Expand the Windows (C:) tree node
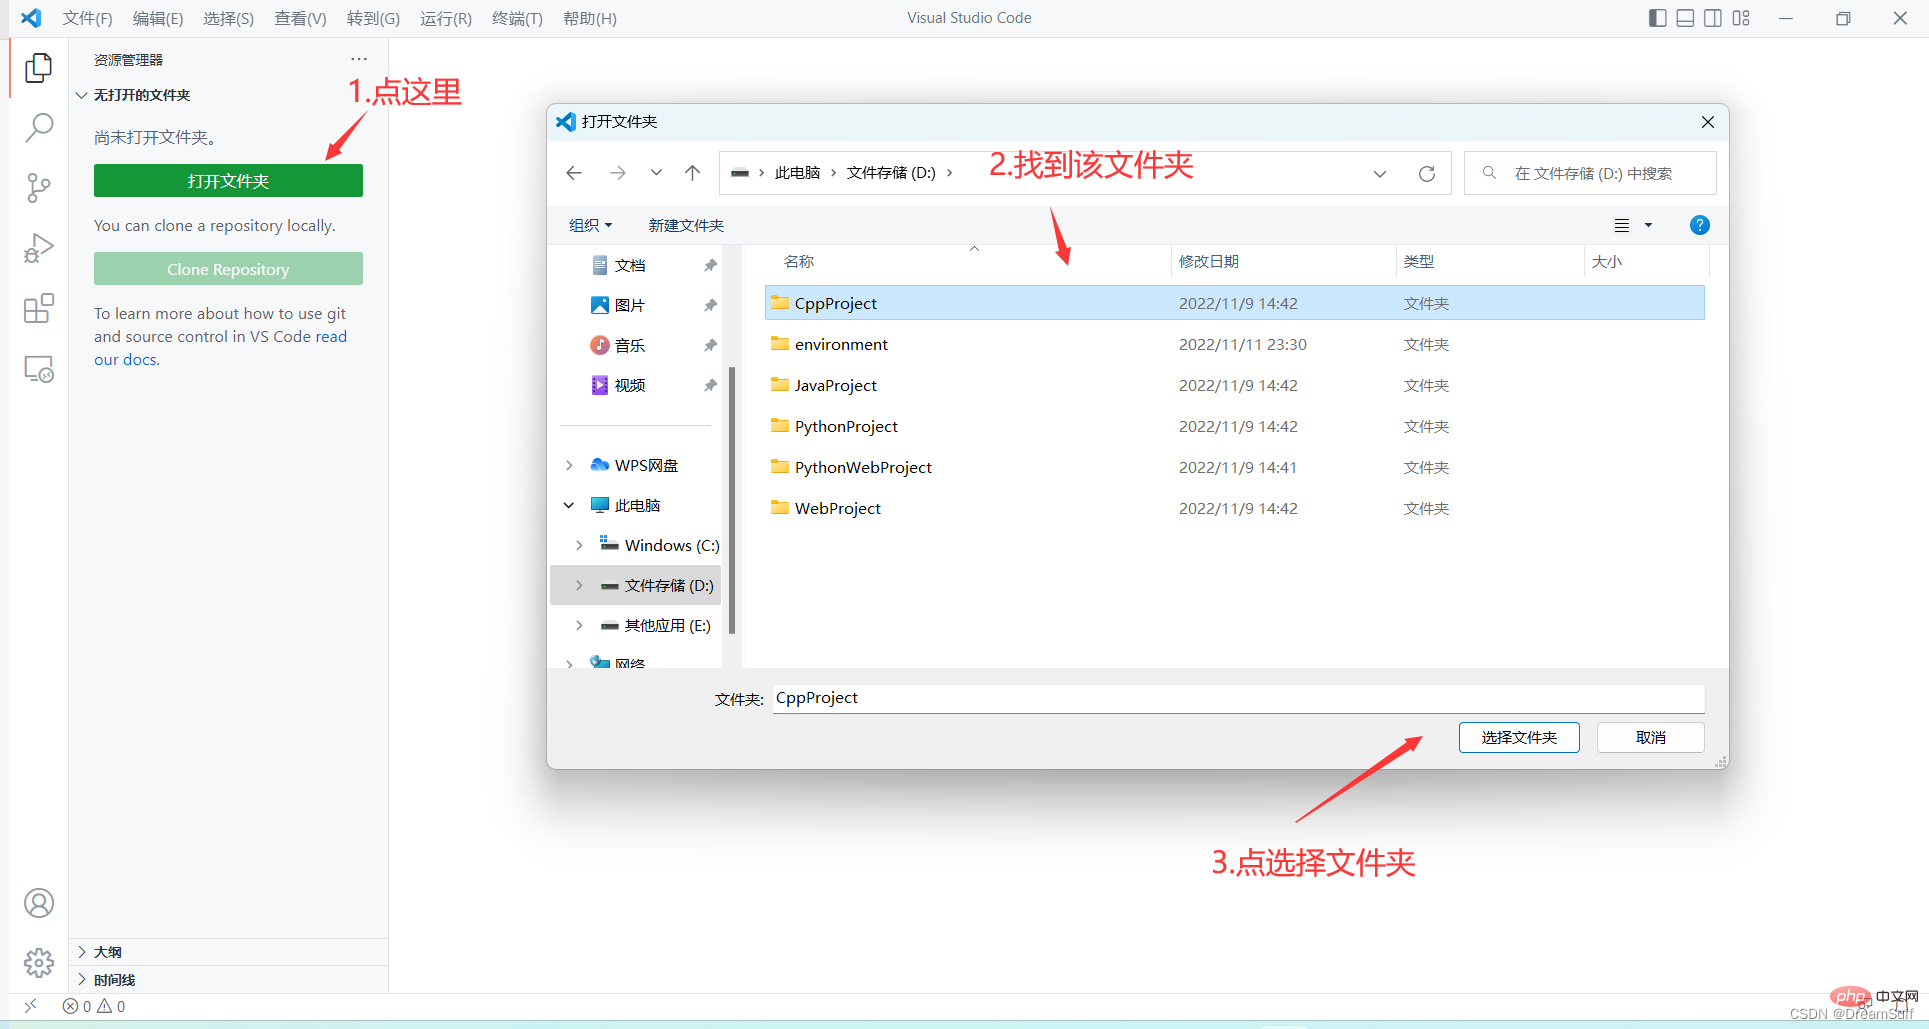1929x1029 pixels. click(578, 545)
